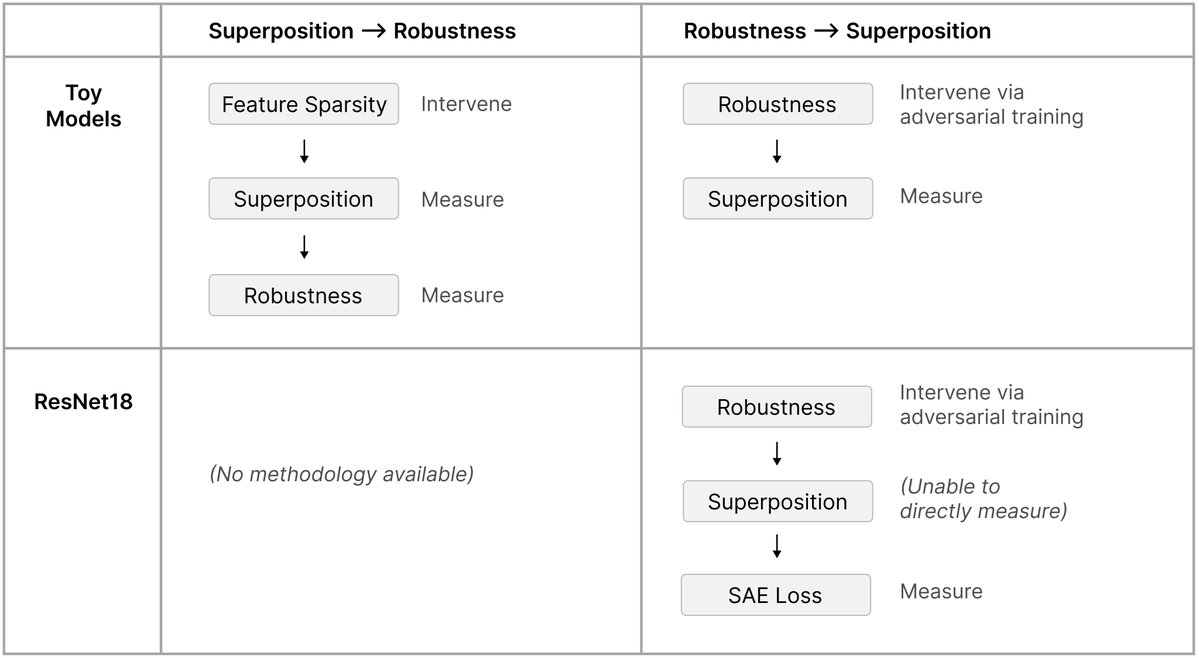
Task: Click 'Intervene via adversarial training' in ResNet18 row
Action: [991, 405]
